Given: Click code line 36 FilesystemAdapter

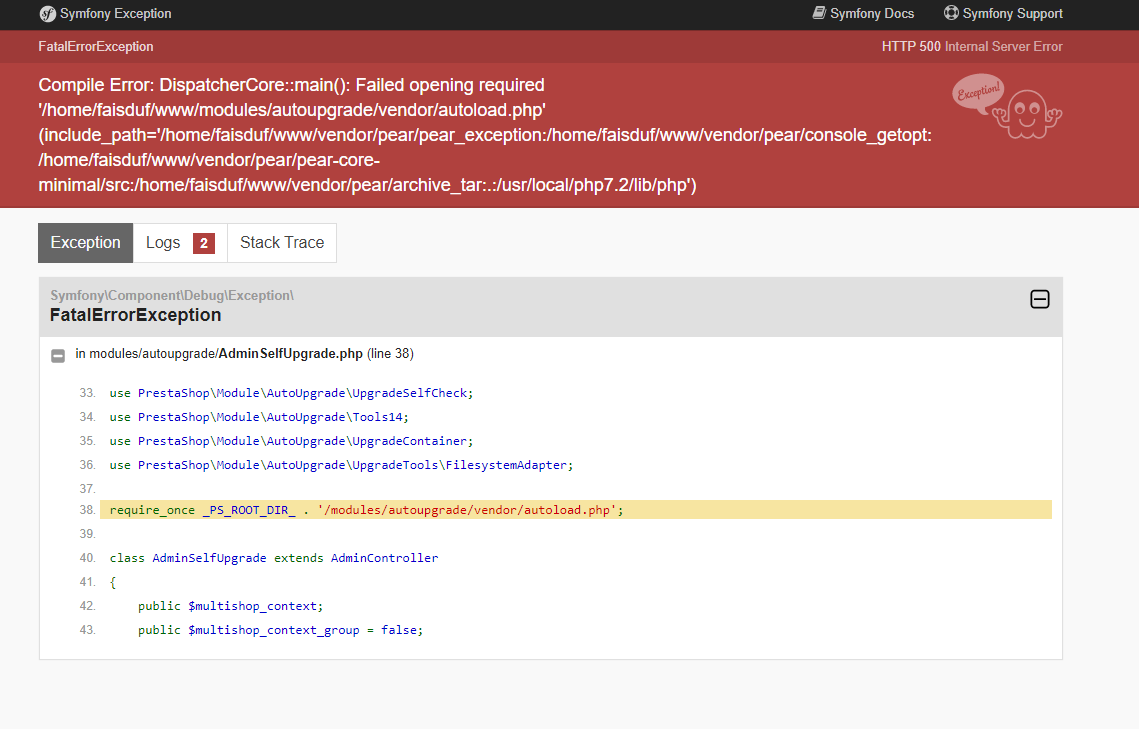Looking at the screenshot, I should (341, 465).
